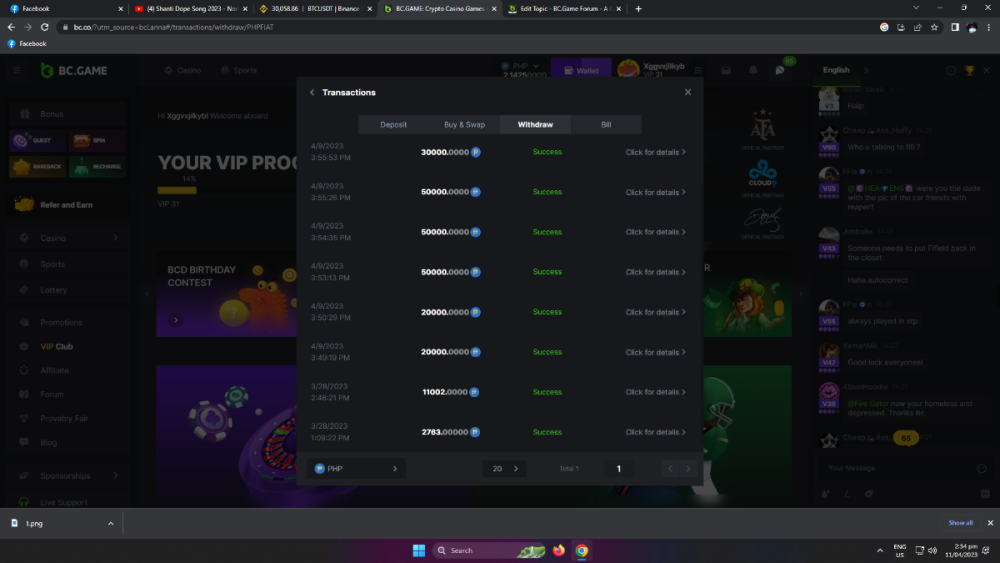This screenshot has height=563, width=1000.
Task: Close the Transactions dialog
Action: pyautogui.click(x=687, y=92)
